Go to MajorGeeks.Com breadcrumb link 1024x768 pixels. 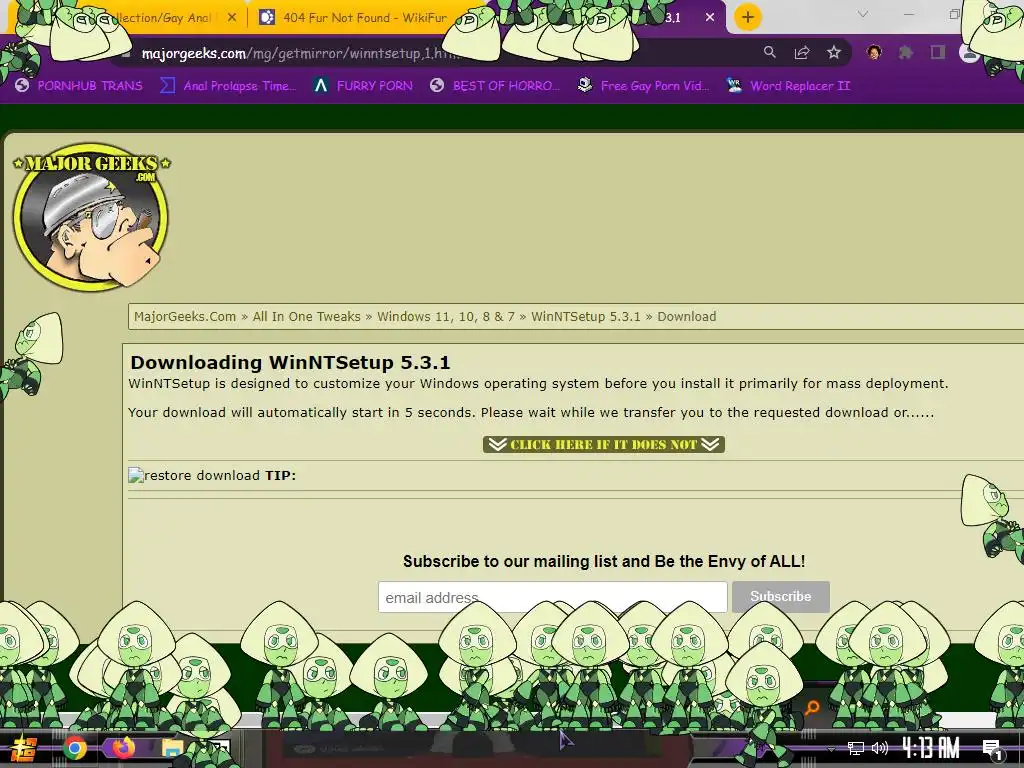pos(185,317)
